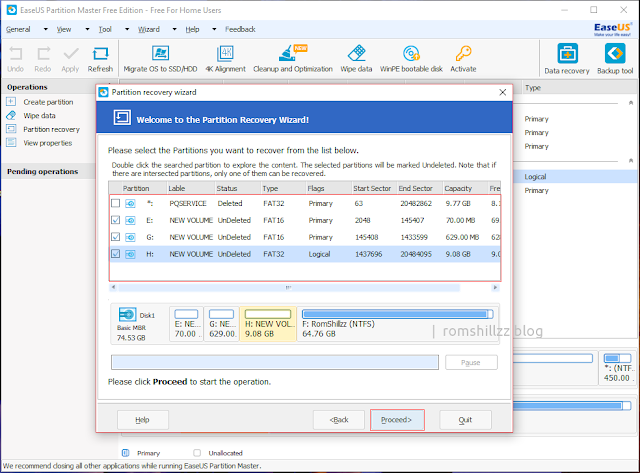The height and width of the screenshot is (473, 640).
Task: Check the PQSERVICE partition checkbox
Action: point(116,203)
